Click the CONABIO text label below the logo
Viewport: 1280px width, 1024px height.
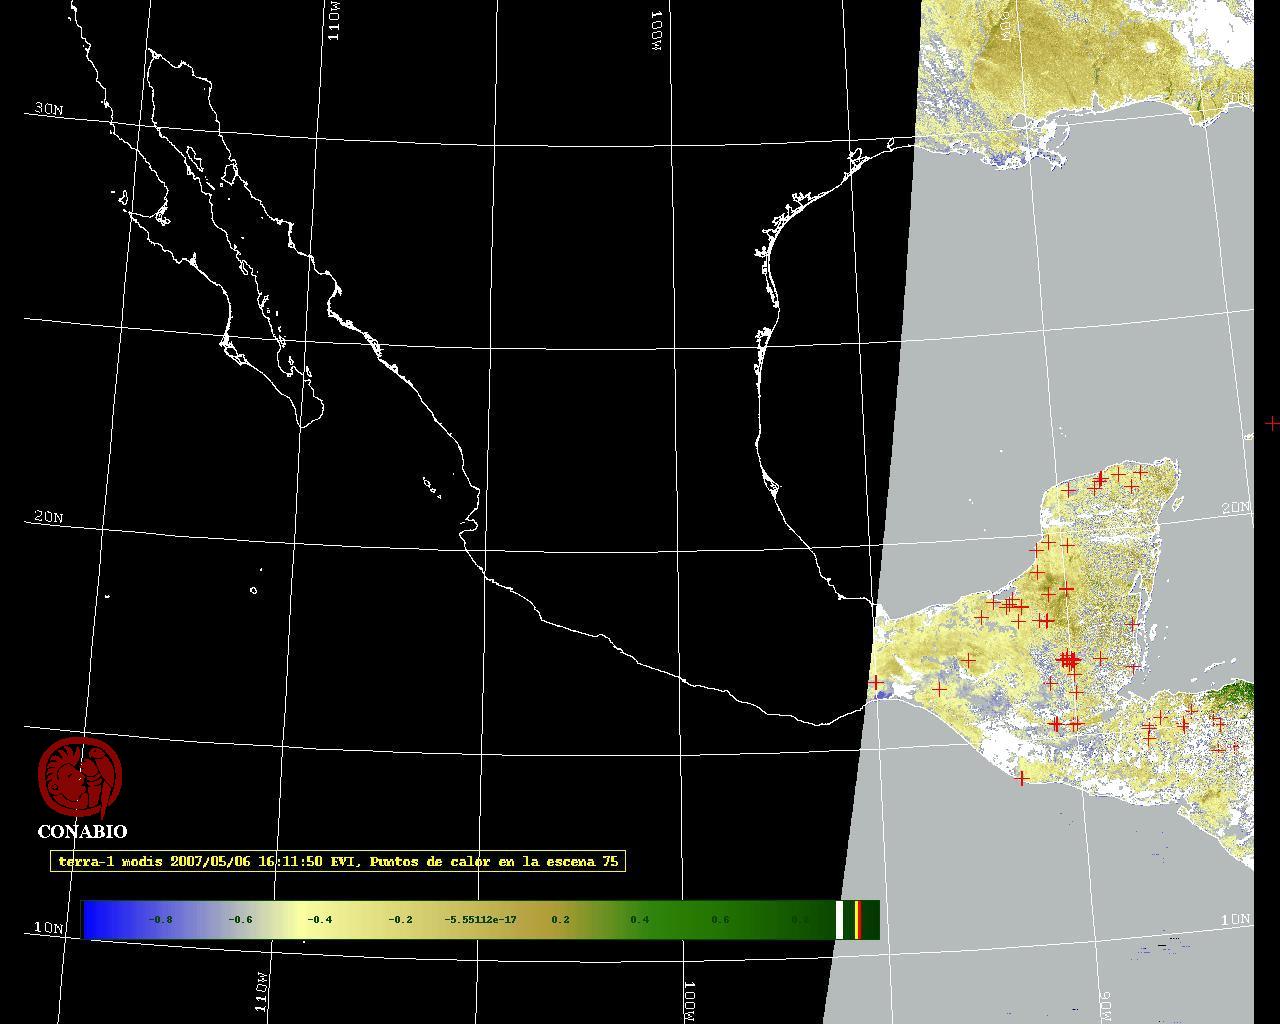[82, 831]
